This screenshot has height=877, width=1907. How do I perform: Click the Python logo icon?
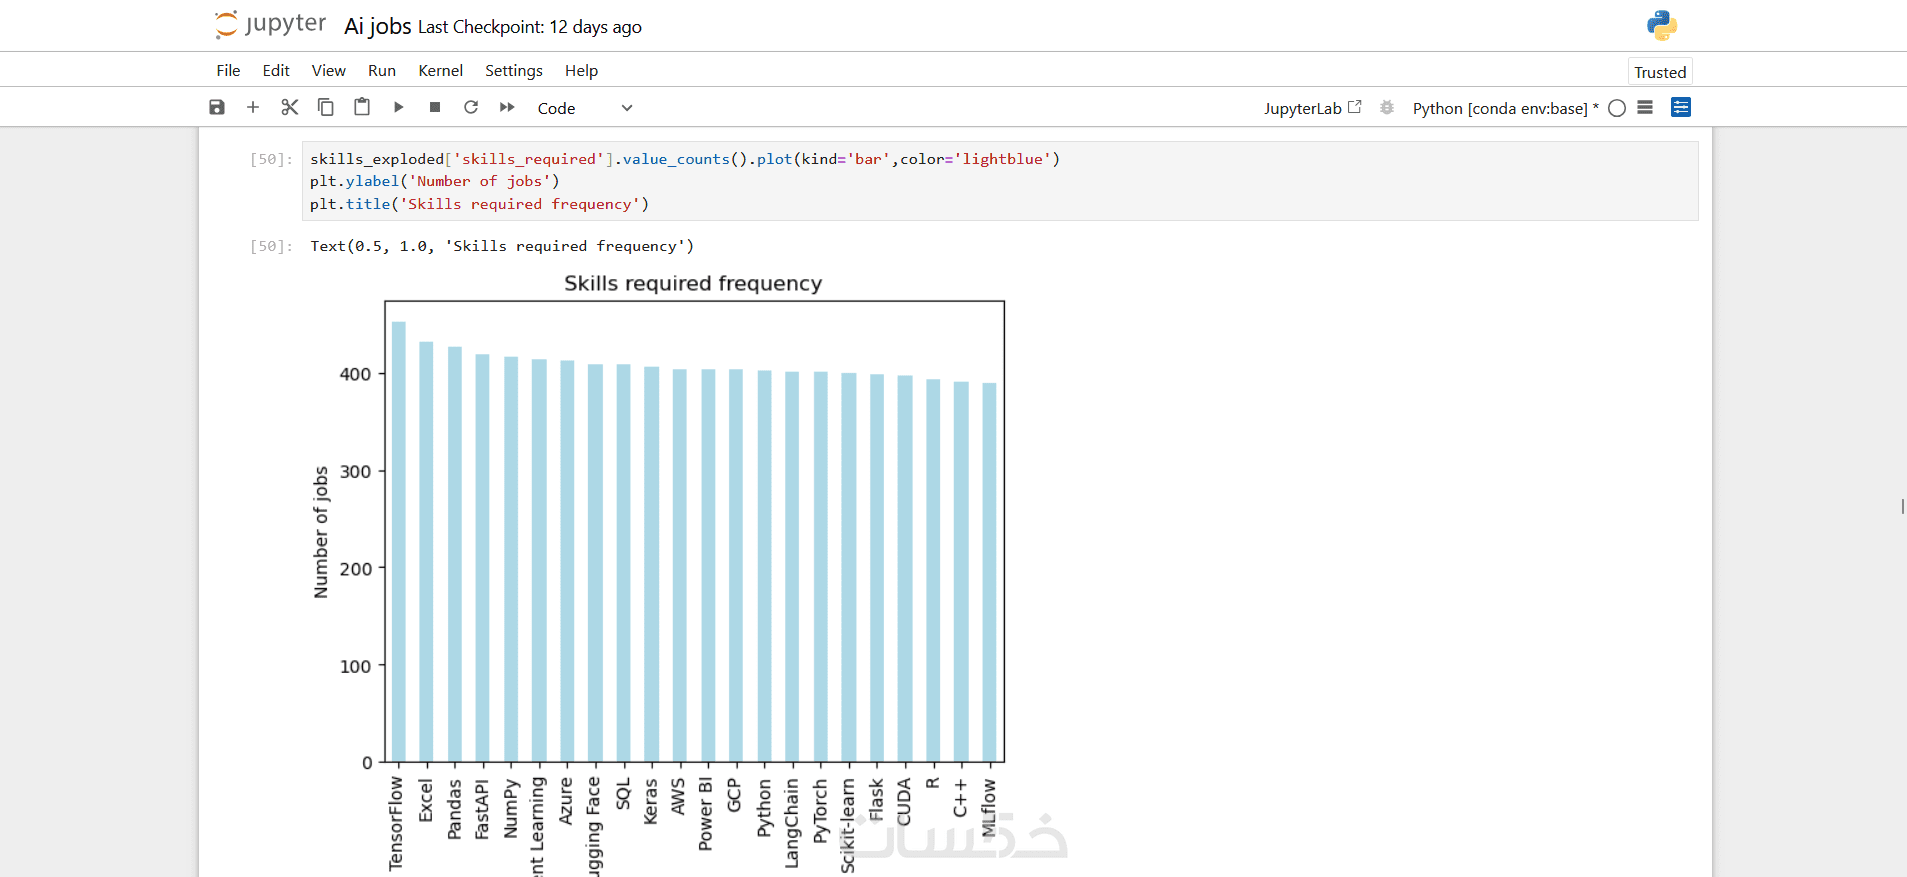pyautogui.click(x=1662, y=25)
